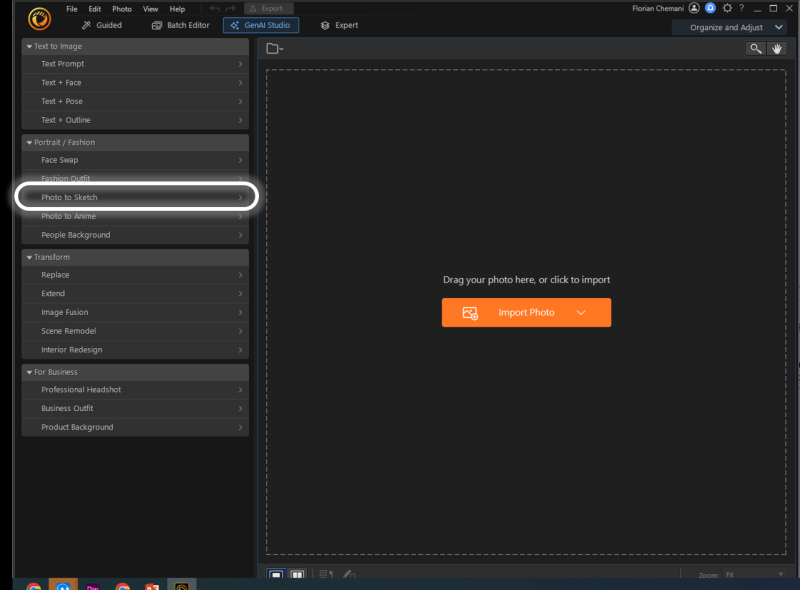Image resolution: width=800 pixels, height=590 pixels.
Task: Click the GenAI Studio sparkle icon
Action: (x=235, y=25)
